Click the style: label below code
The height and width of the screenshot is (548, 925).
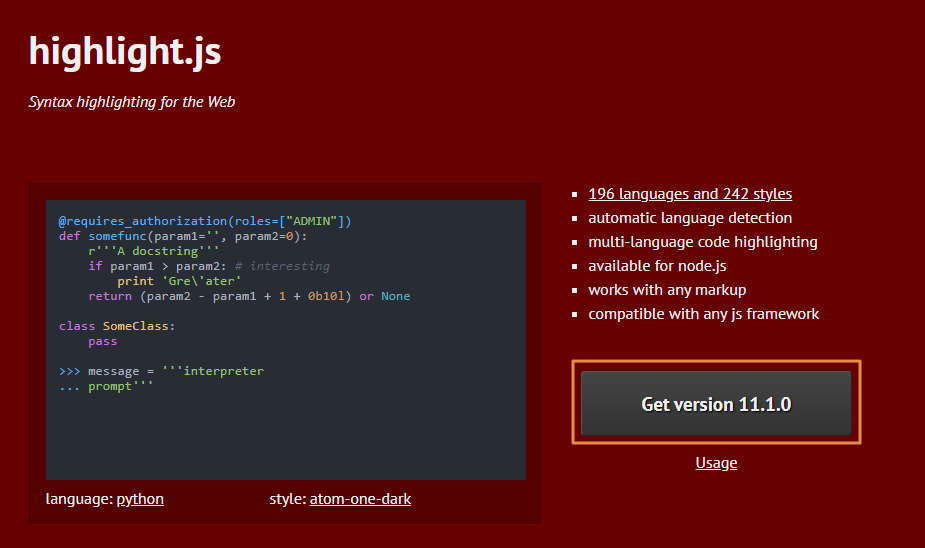tap(287, 499)
